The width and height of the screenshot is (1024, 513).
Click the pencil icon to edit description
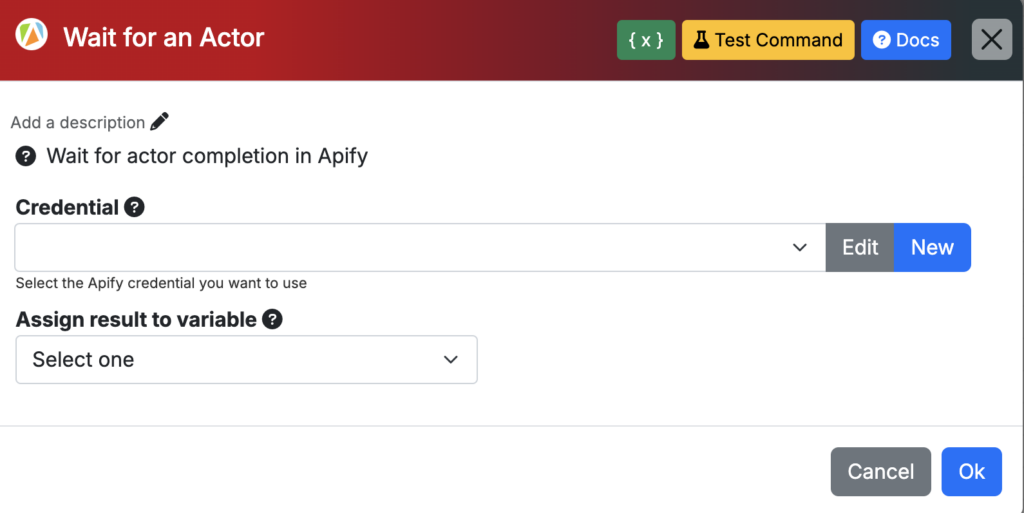159,121
